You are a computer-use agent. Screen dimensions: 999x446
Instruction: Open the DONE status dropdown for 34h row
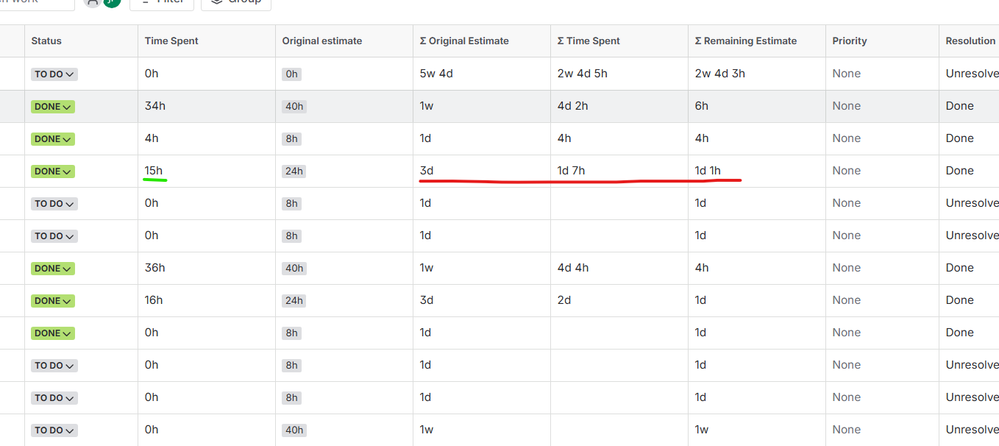53,106
